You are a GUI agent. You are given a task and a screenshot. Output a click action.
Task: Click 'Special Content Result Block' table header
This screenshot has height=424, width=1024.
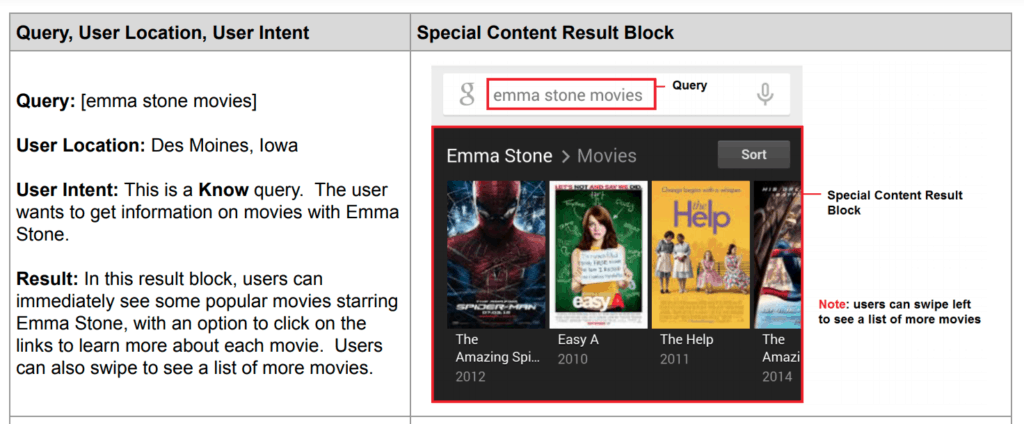545,33
